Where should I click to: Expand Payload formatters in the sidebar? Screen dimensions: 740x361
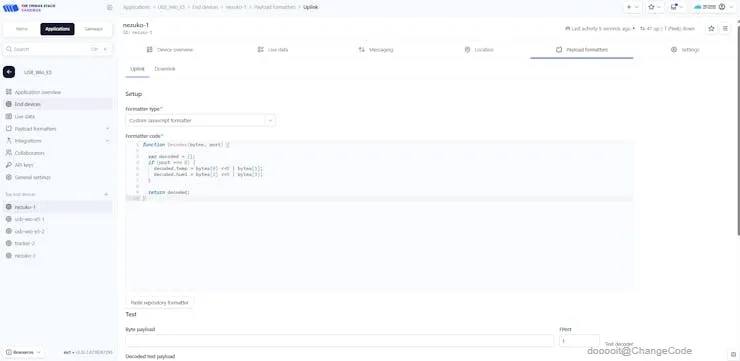coord(107,129)
